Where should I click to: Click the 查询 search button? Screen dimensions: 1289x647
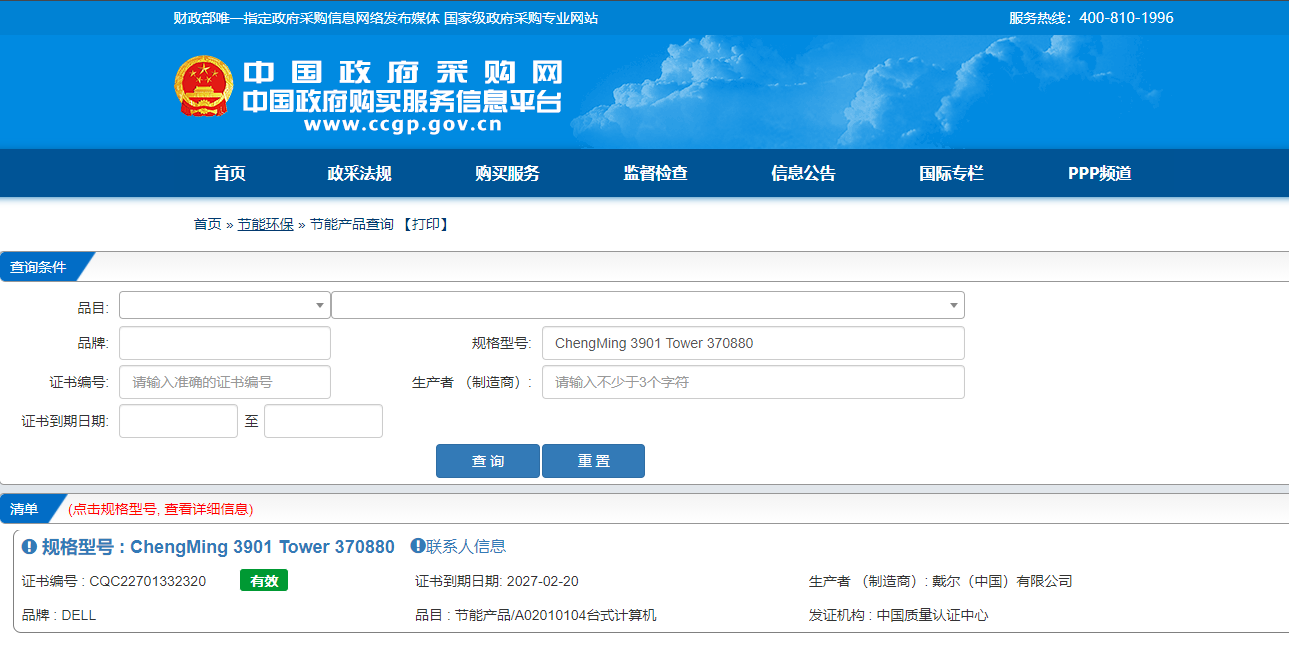(x=488, y=461)
